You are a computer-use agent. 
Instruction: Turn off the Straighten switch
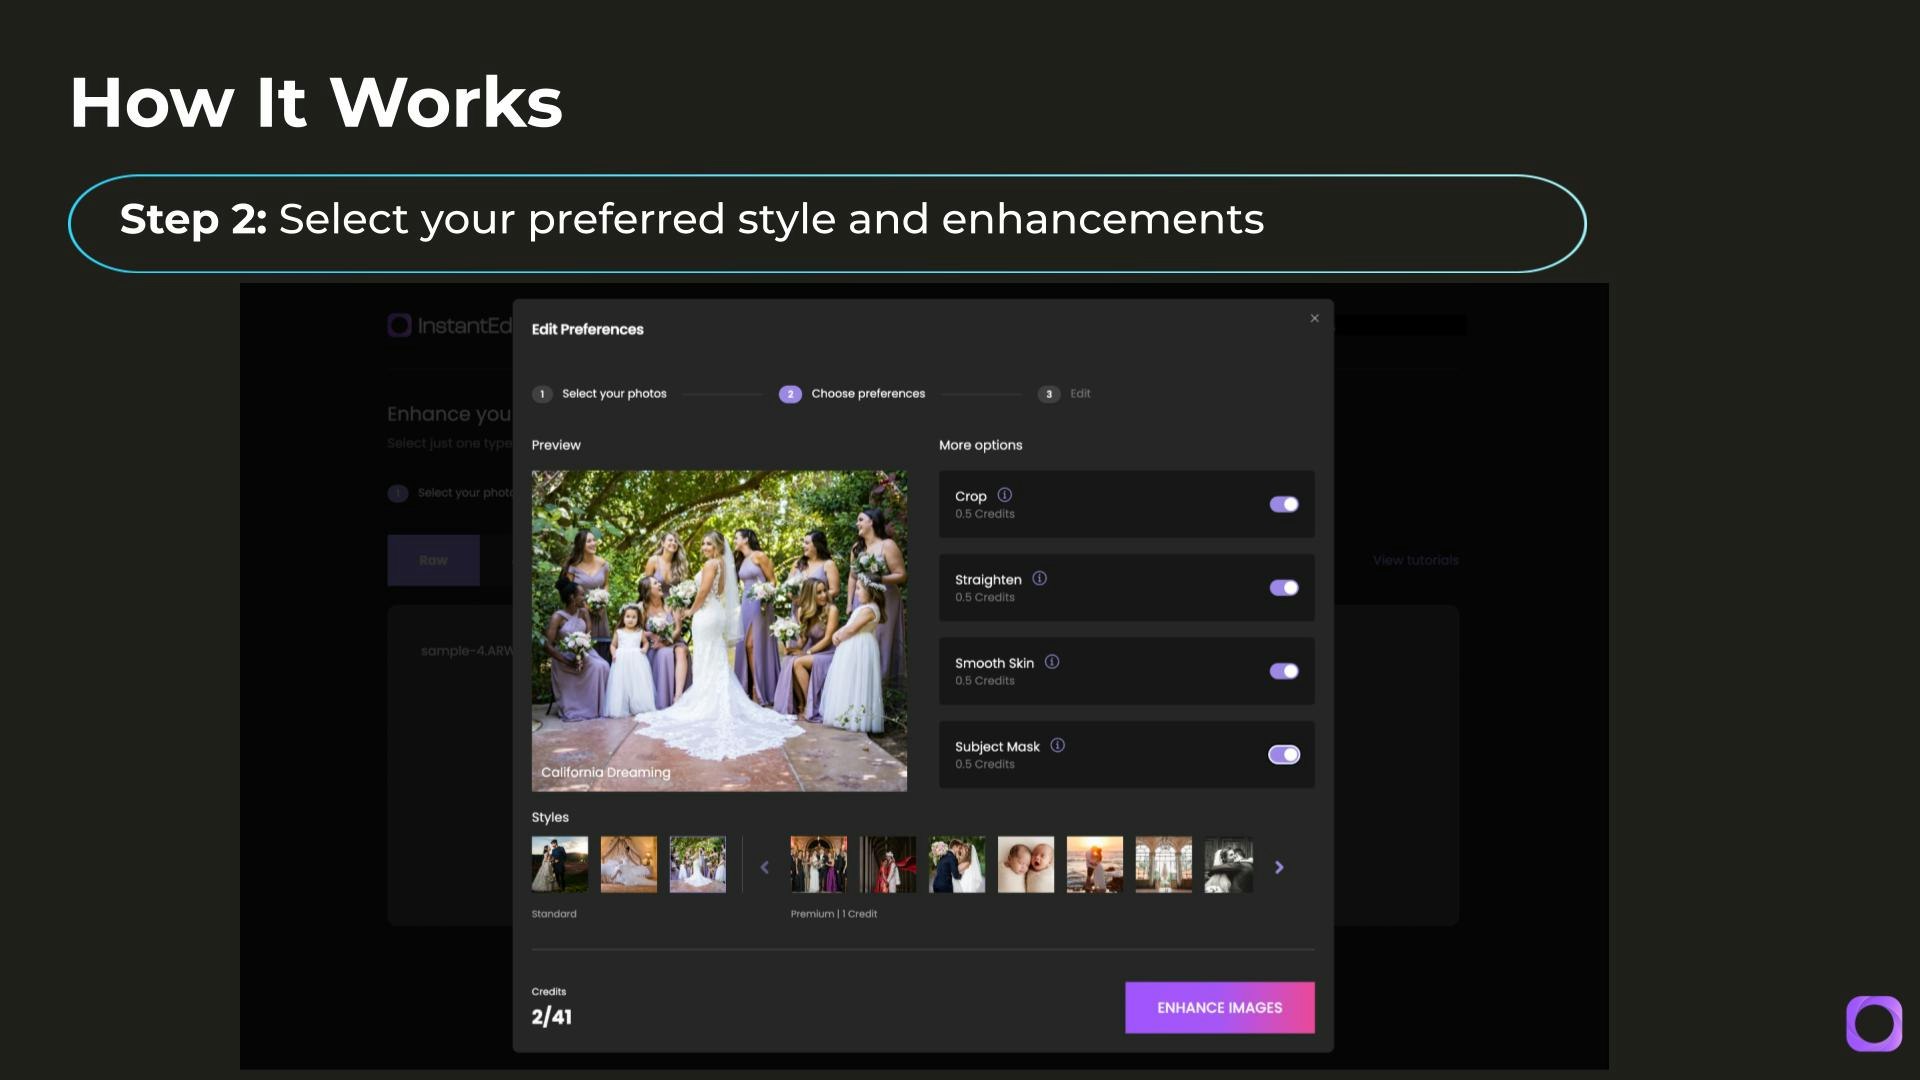pyautogui.click(x=1284, y=588)
